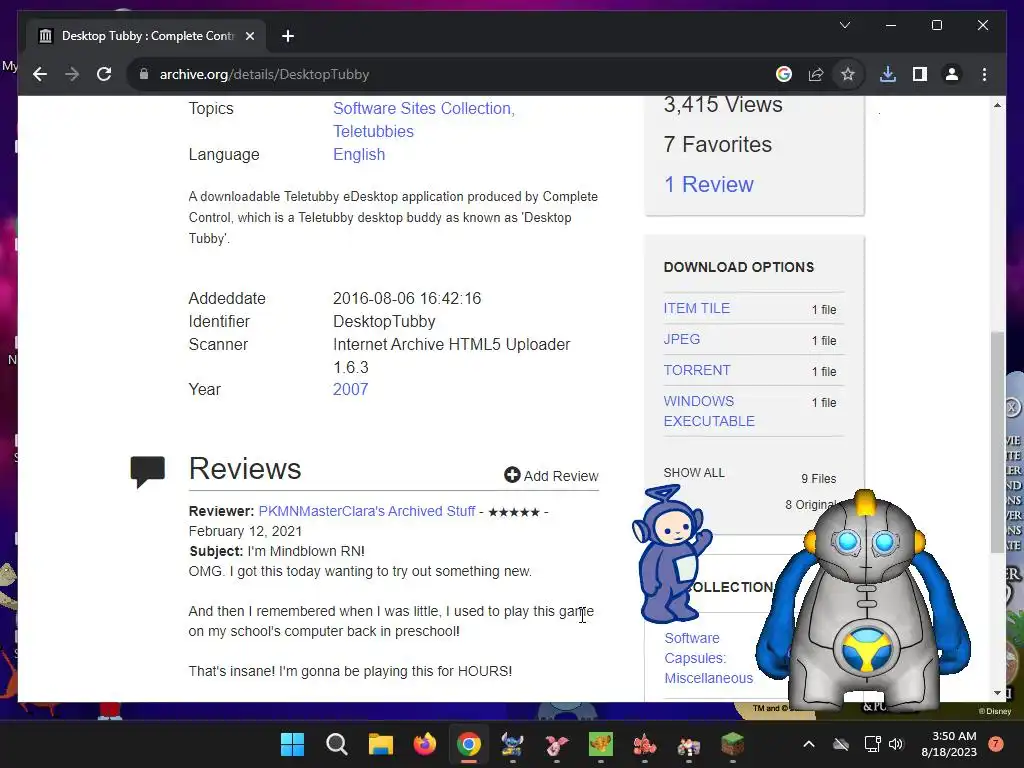Open the tab search chevron
Image resolution: width=1024 pixels, height=768 pixels.
(844, 25)
